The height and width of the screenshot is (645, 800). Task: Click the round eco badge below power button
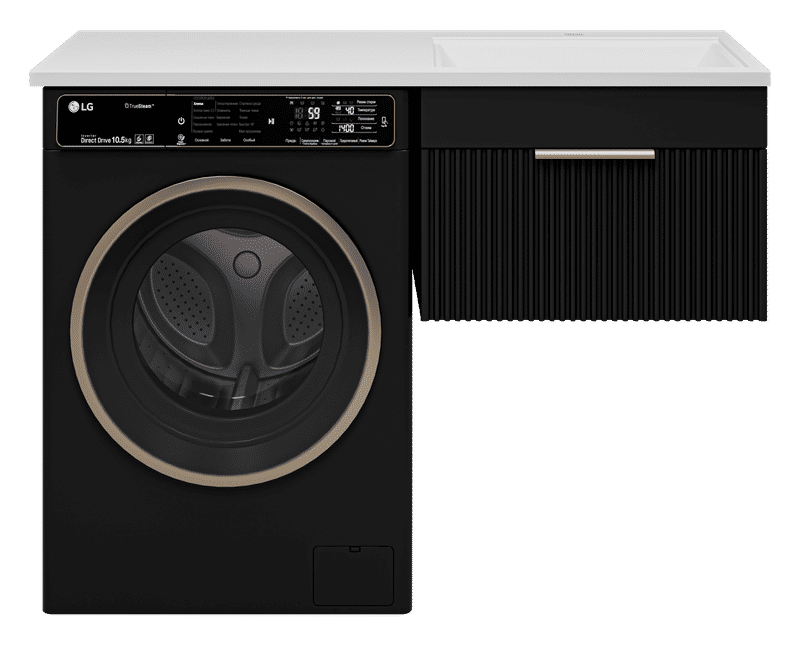point(181,140)
